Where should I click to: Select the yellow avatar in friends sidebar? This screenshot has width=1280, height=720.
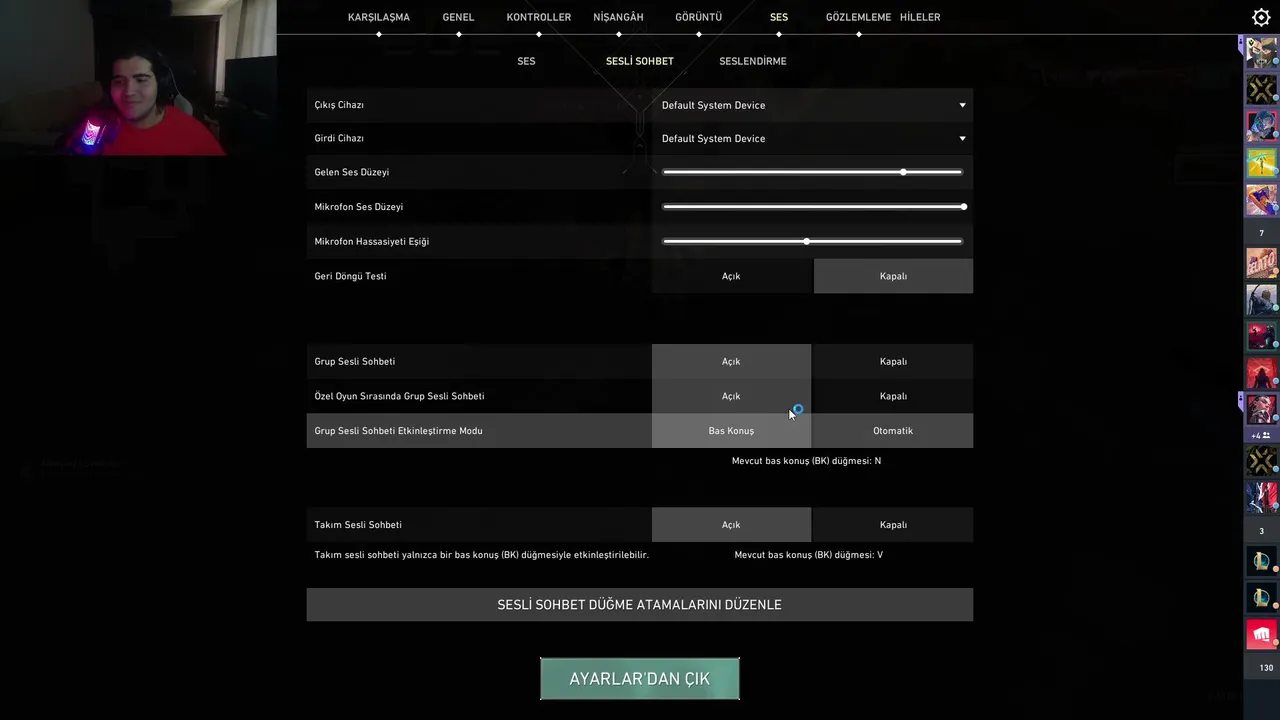pos(1261,162)
